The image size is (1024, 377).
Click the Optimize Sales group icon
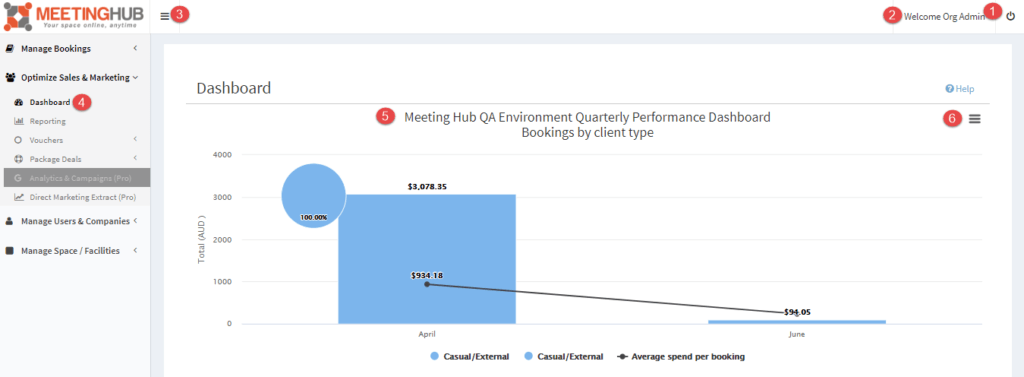click(x=10, y=77)
